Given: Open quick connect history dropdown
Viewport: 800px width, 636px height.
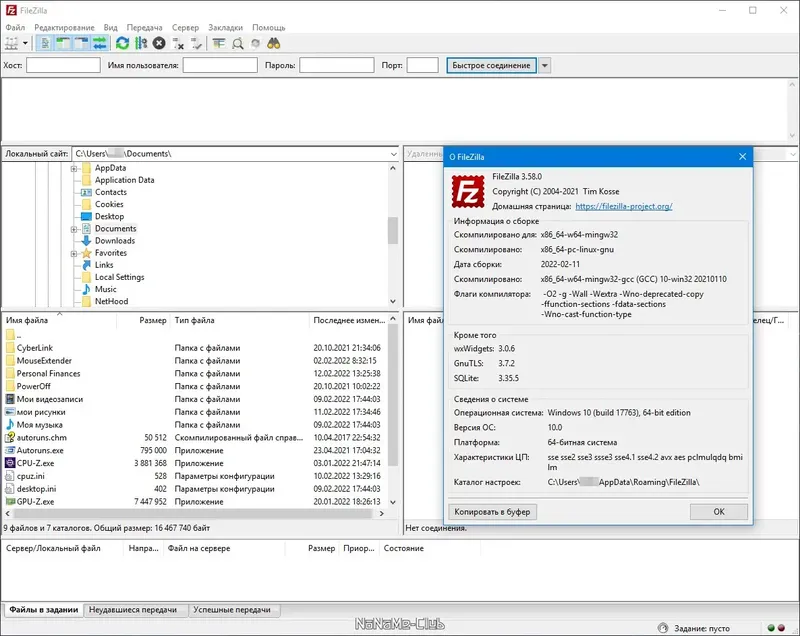Looking at the screenshot, I should coord(544,65).
